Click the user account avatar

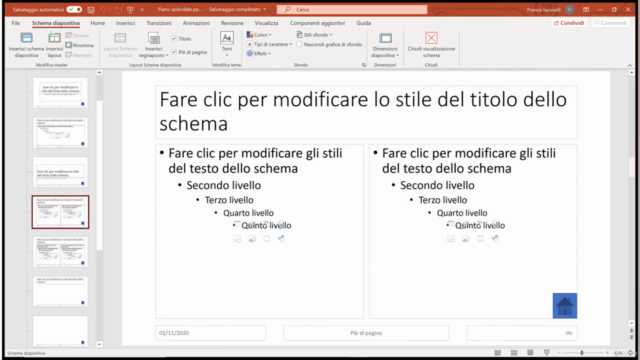tap(569, 9)
